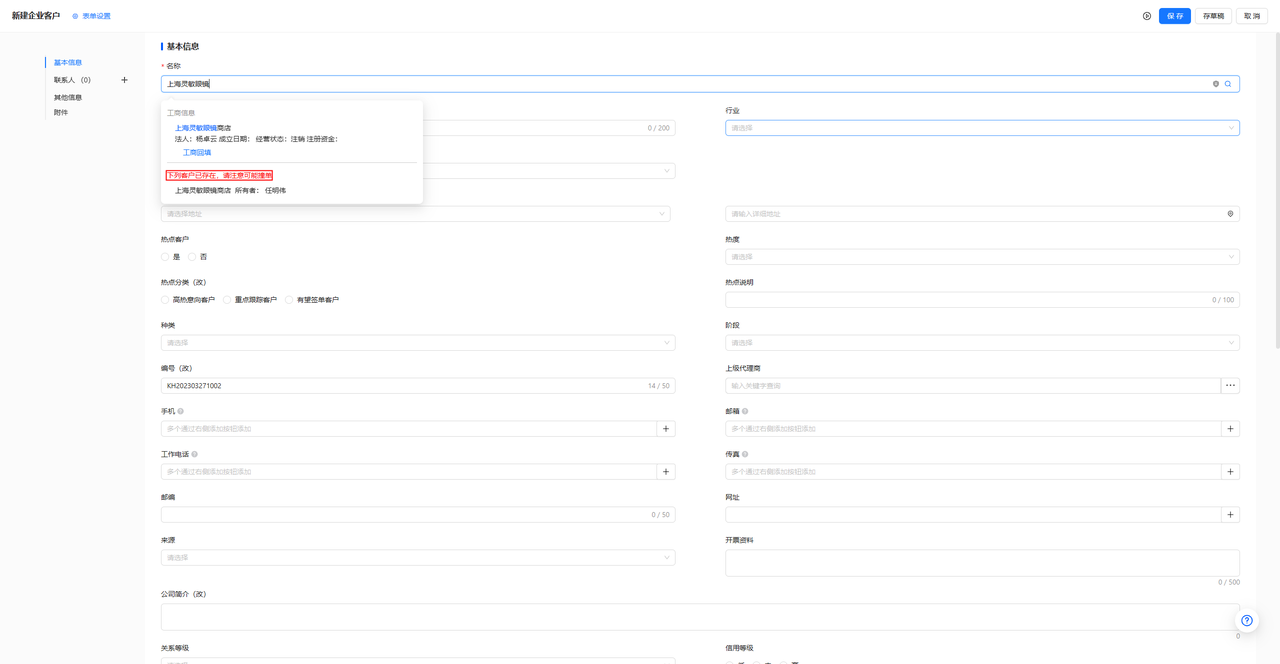The image size is (1280, 664).
Task: Click the 邮箱 input field
Action: tap(973, 429)
